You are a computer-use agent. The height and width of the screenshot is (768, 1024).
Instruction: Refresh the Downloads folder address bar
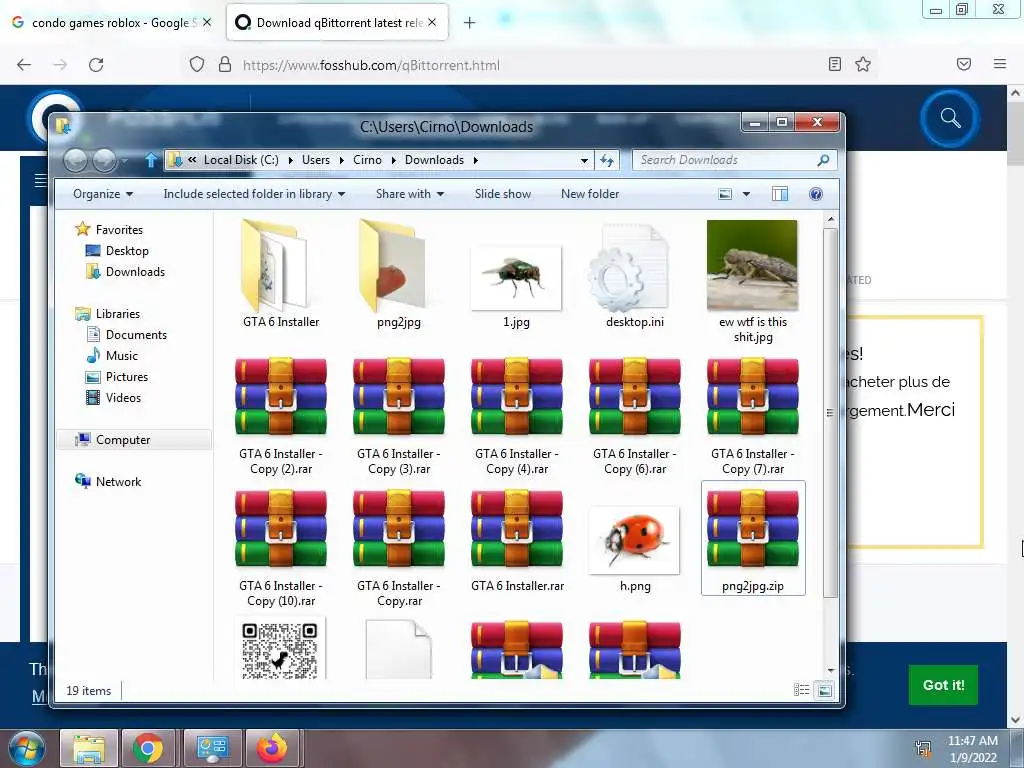point(607,160)
